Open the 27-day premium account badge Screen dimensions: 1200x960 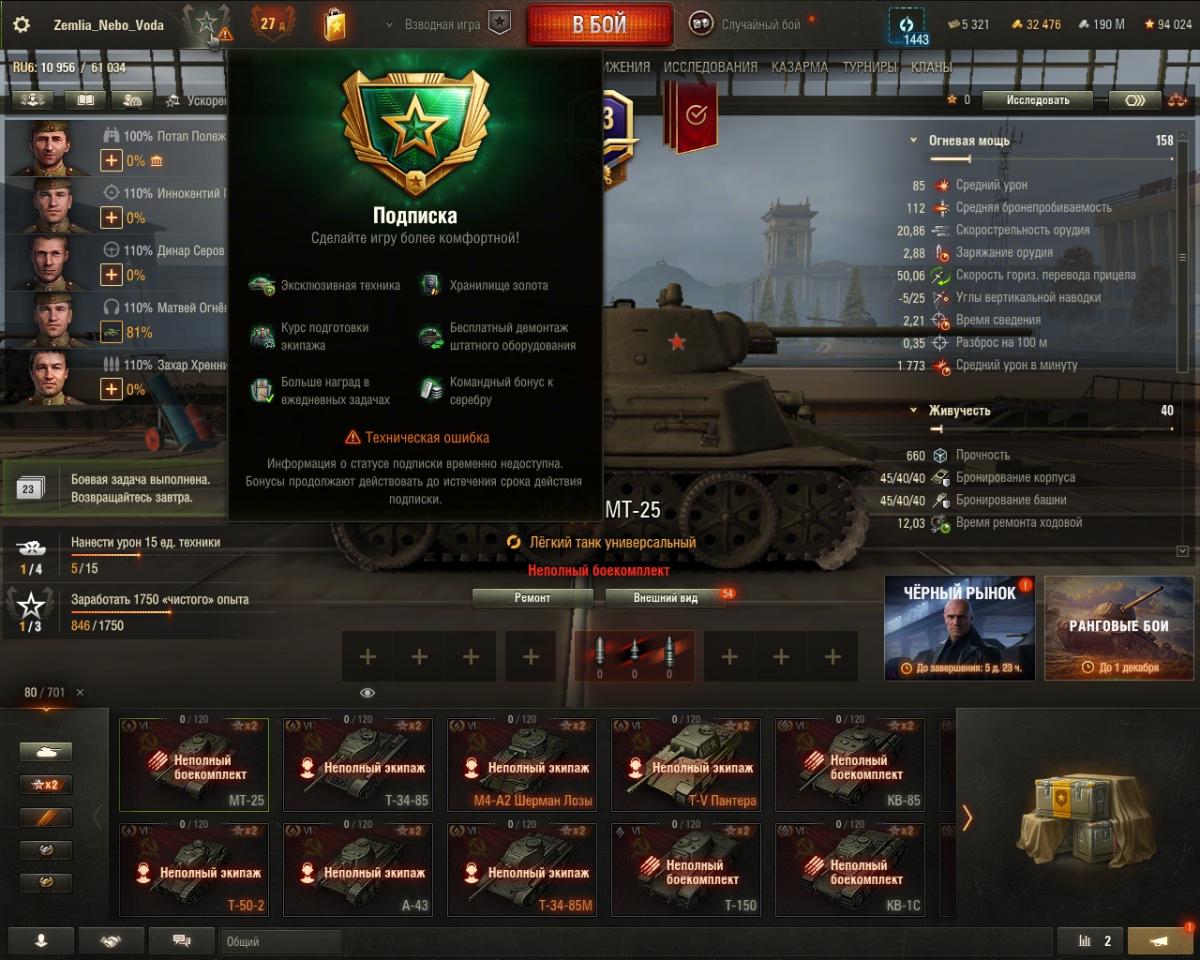[x=271, y=22]
